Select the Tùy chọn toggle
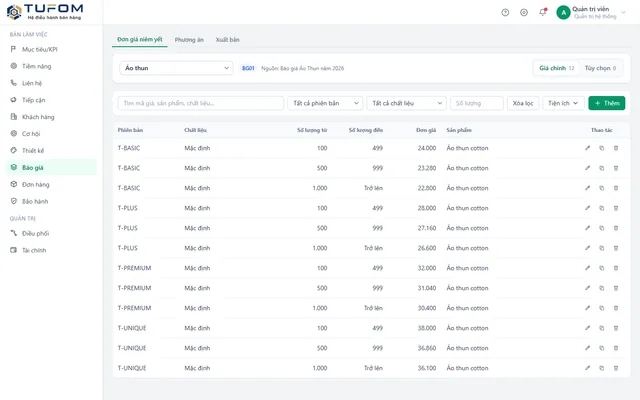640x400 pixels. 600,68
